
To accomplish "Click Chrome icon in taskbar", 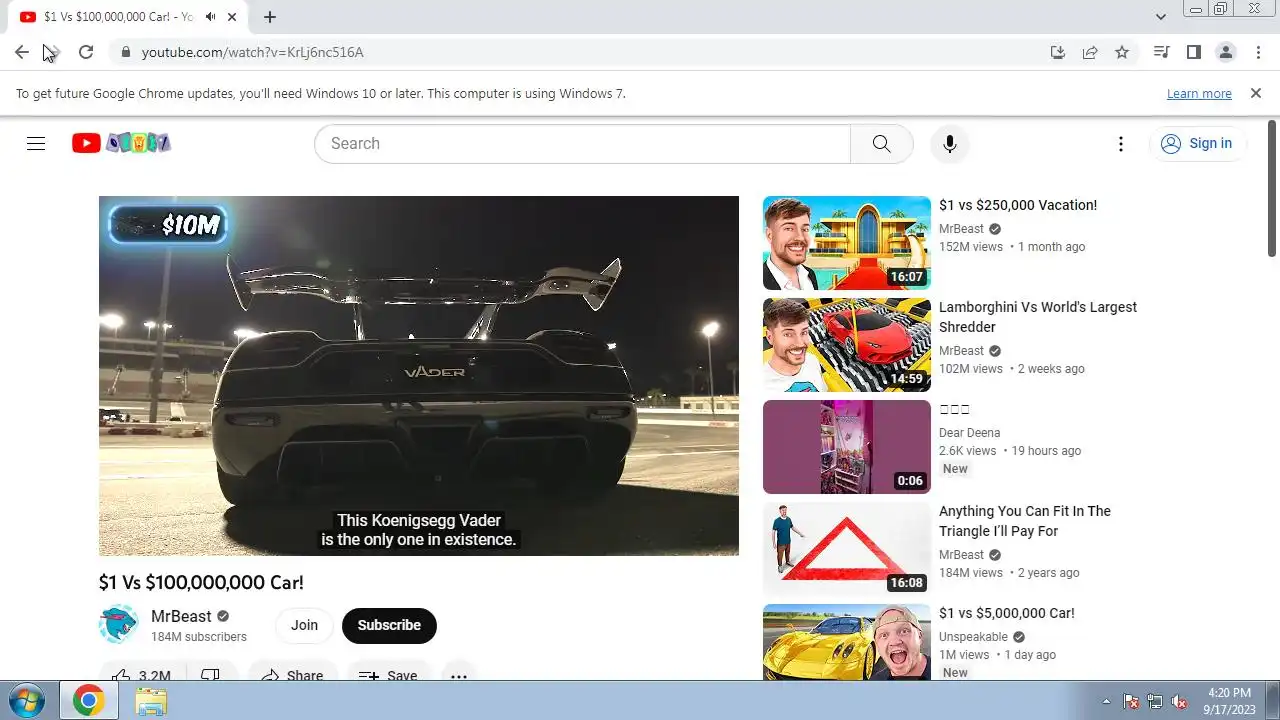I will click(x=88, y=701).
